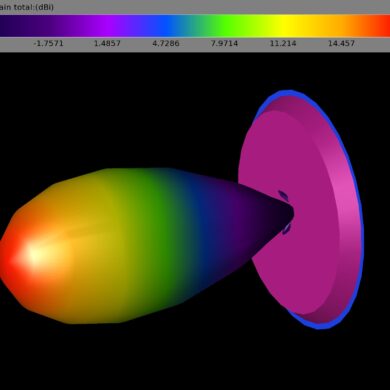The height and width of the screenshot is (390, 390).
Task: Click the -1.7571 legend value
Action: [48, 43]
